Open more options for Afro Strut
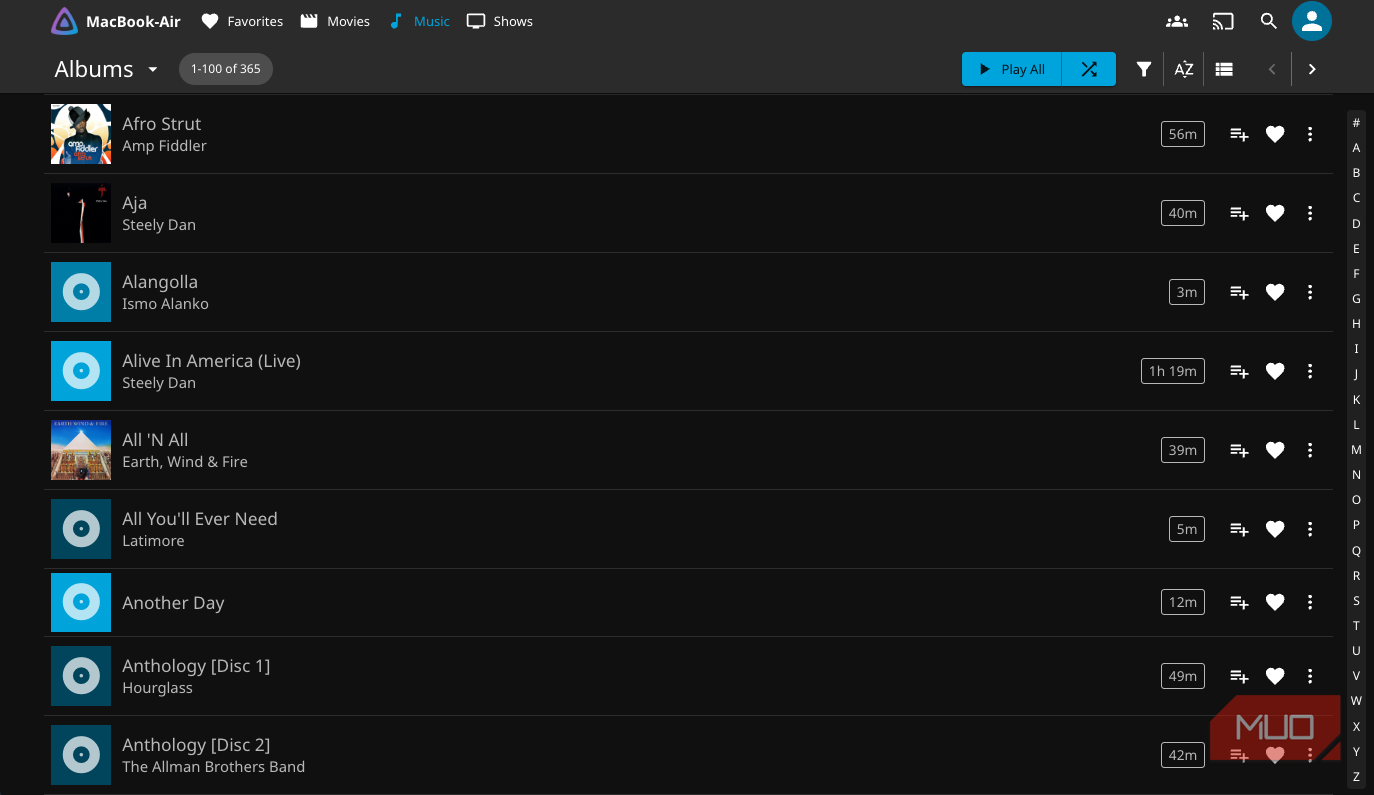 (1310, 134)
